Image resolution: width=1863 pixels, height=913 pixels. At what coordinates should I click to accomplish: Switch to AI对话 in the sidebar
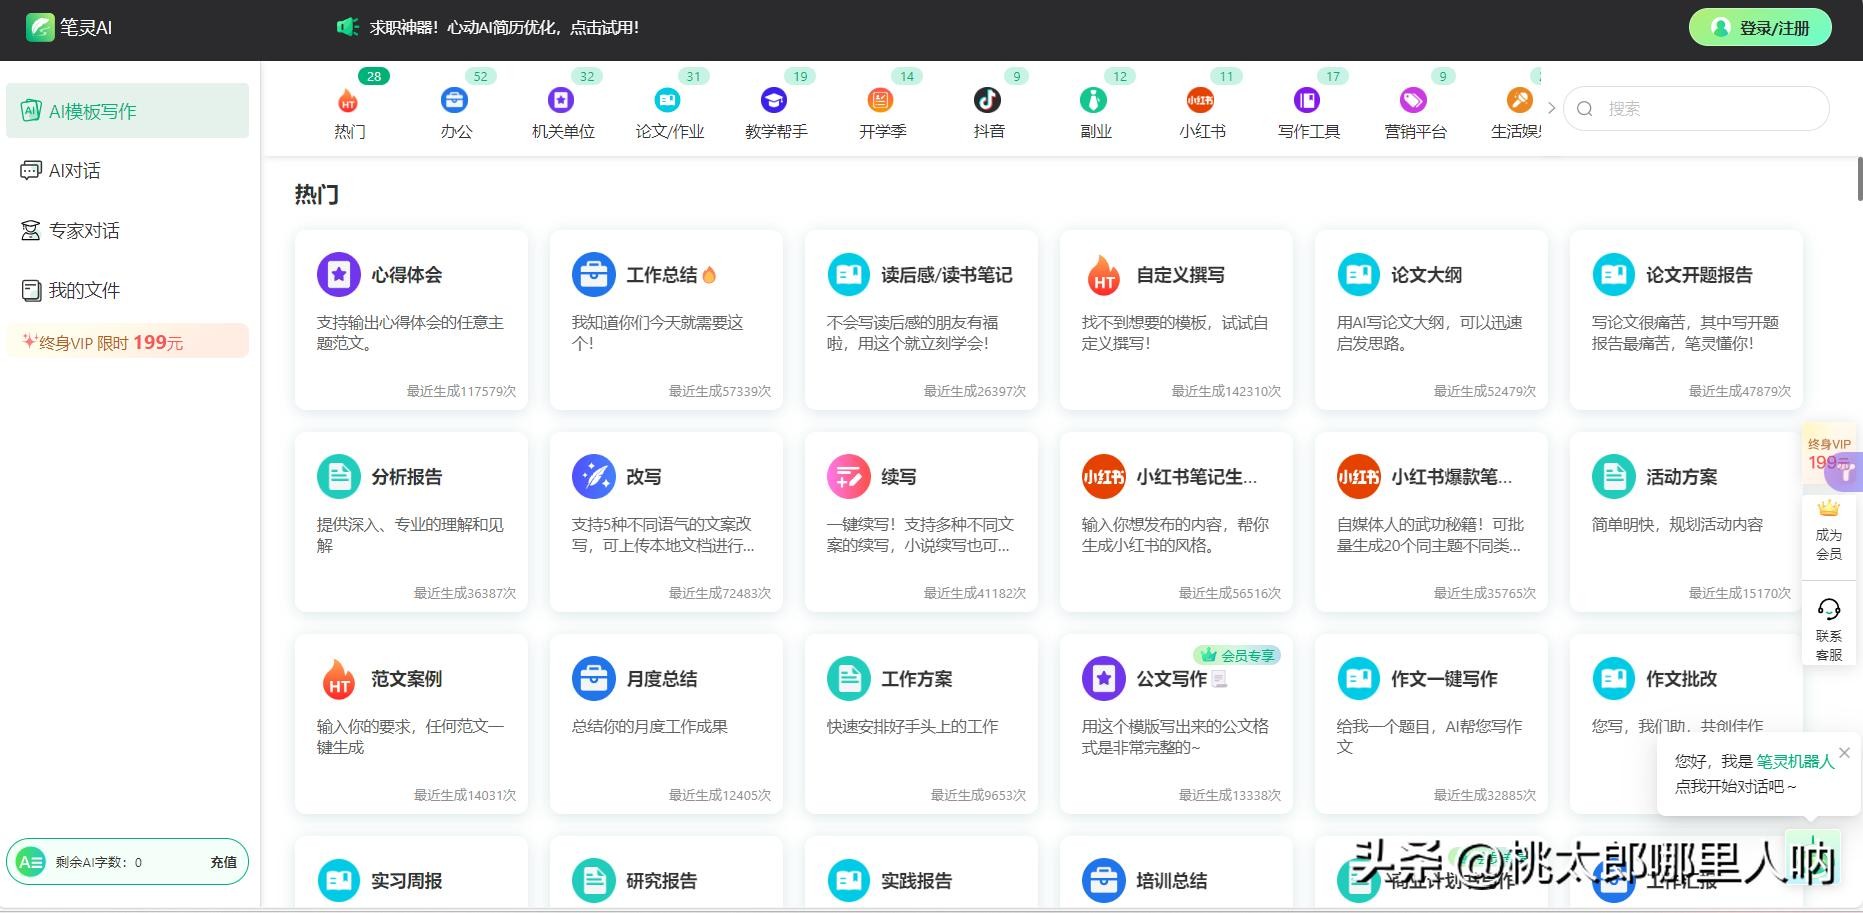75,171
